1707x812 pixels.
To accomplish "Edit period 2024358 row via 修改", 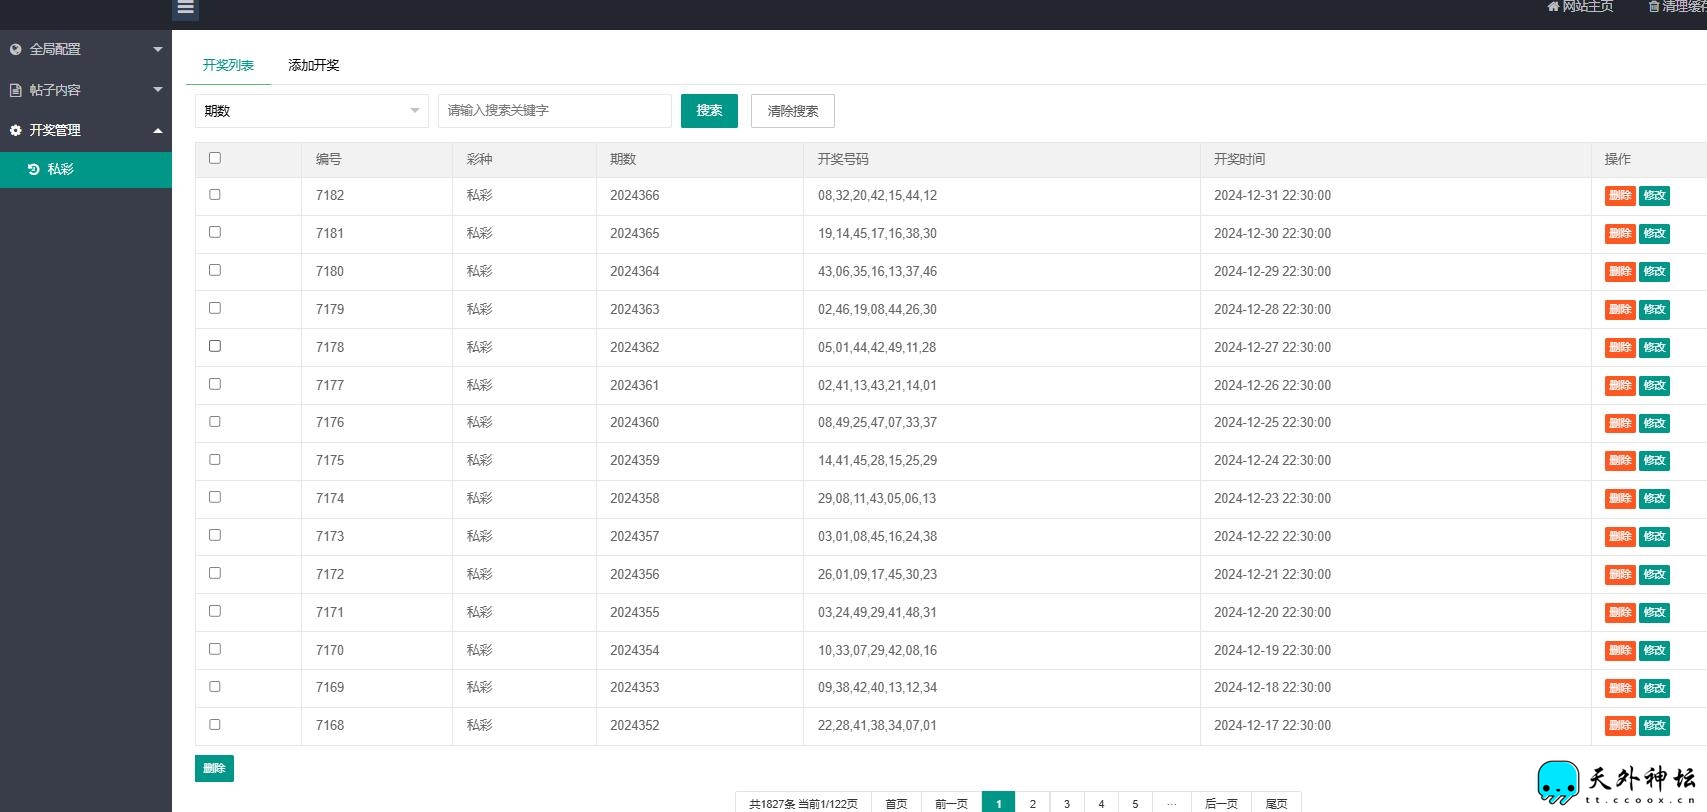I will [1654, 499].
